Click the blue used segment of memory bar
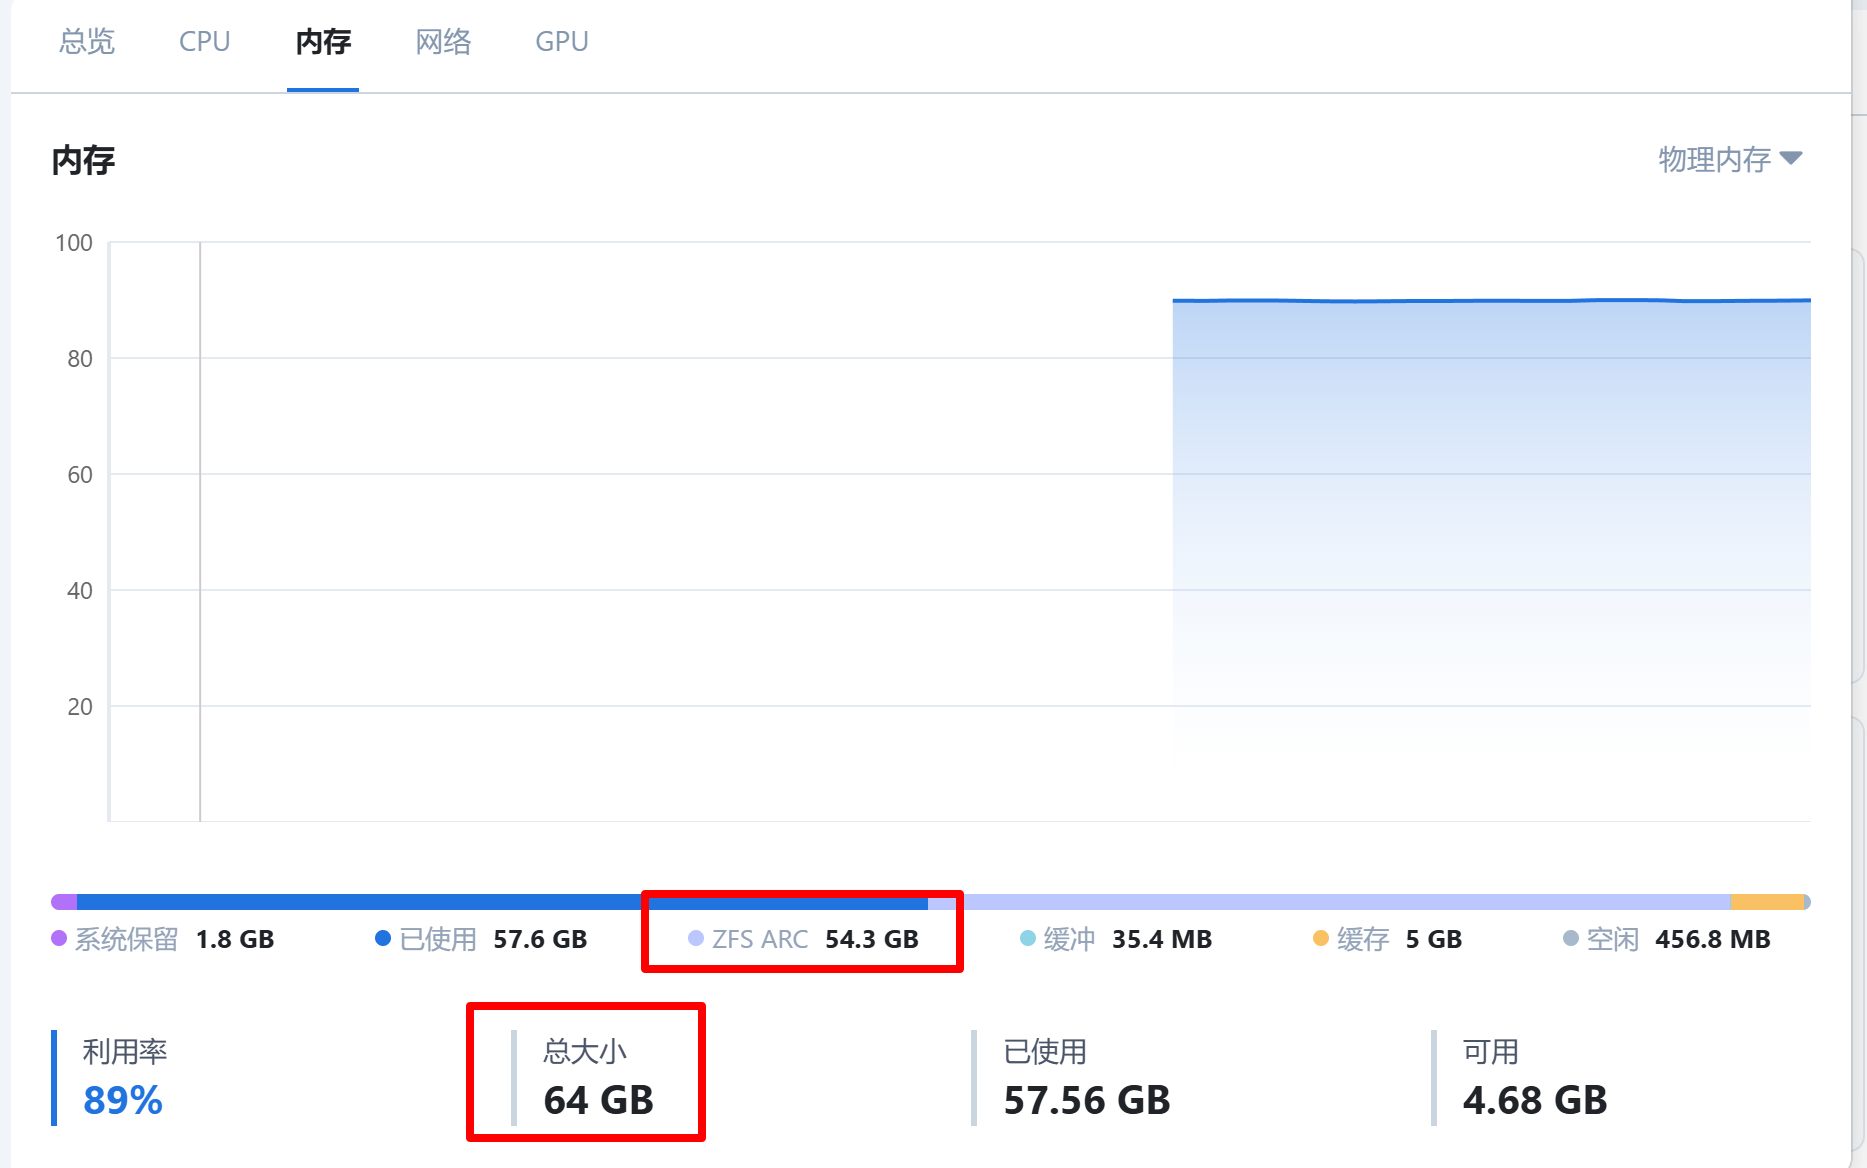The image size is (1867, 1168). pyautogui.click(x=502, y=902)
